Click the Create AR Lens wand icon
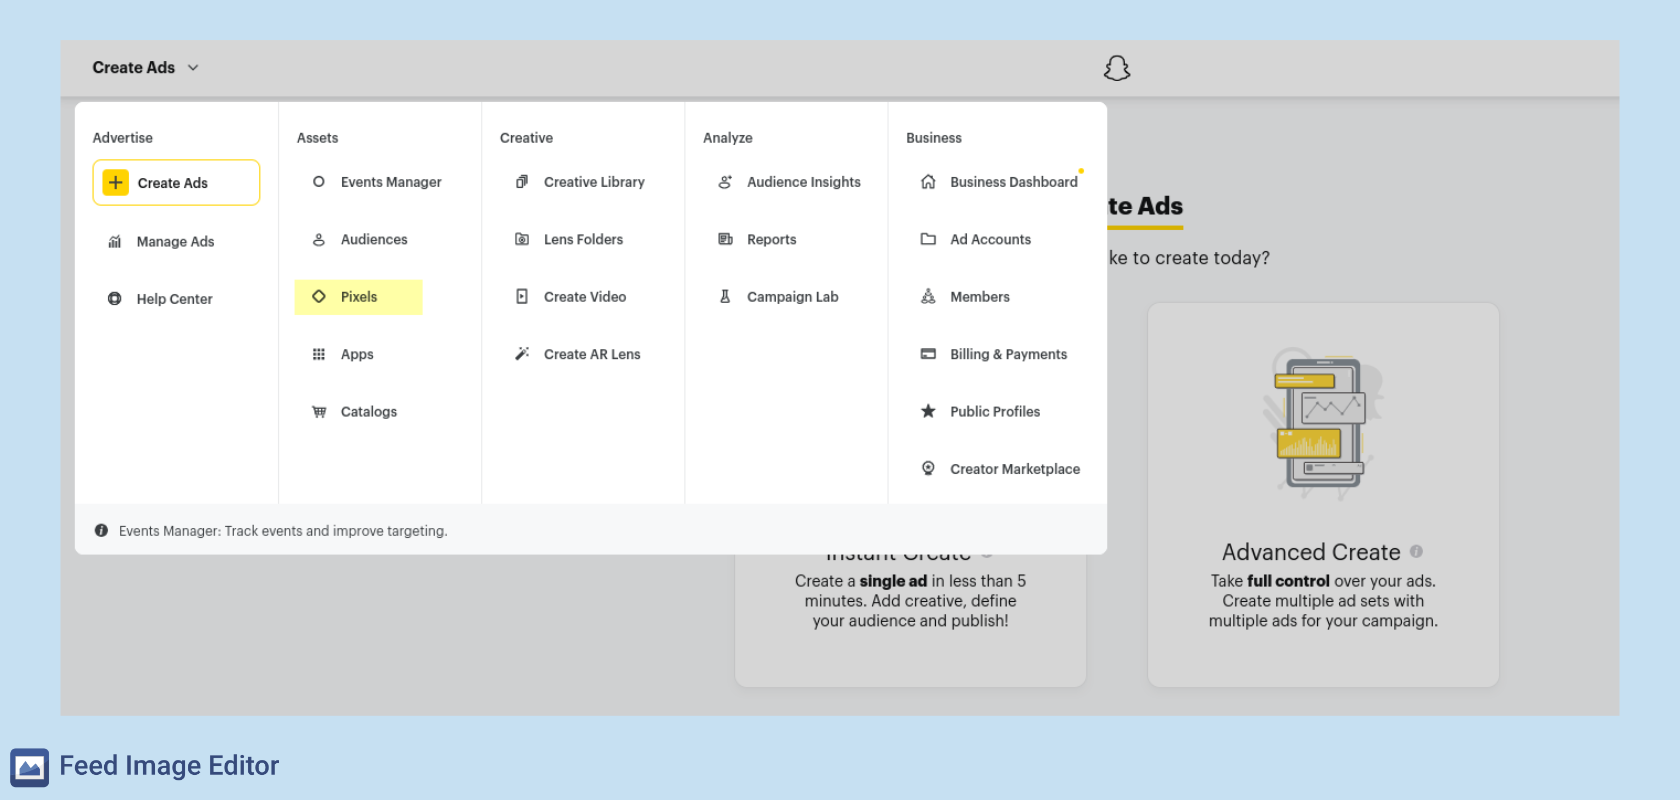This screenshot has width=1680, height=800. 522,354
